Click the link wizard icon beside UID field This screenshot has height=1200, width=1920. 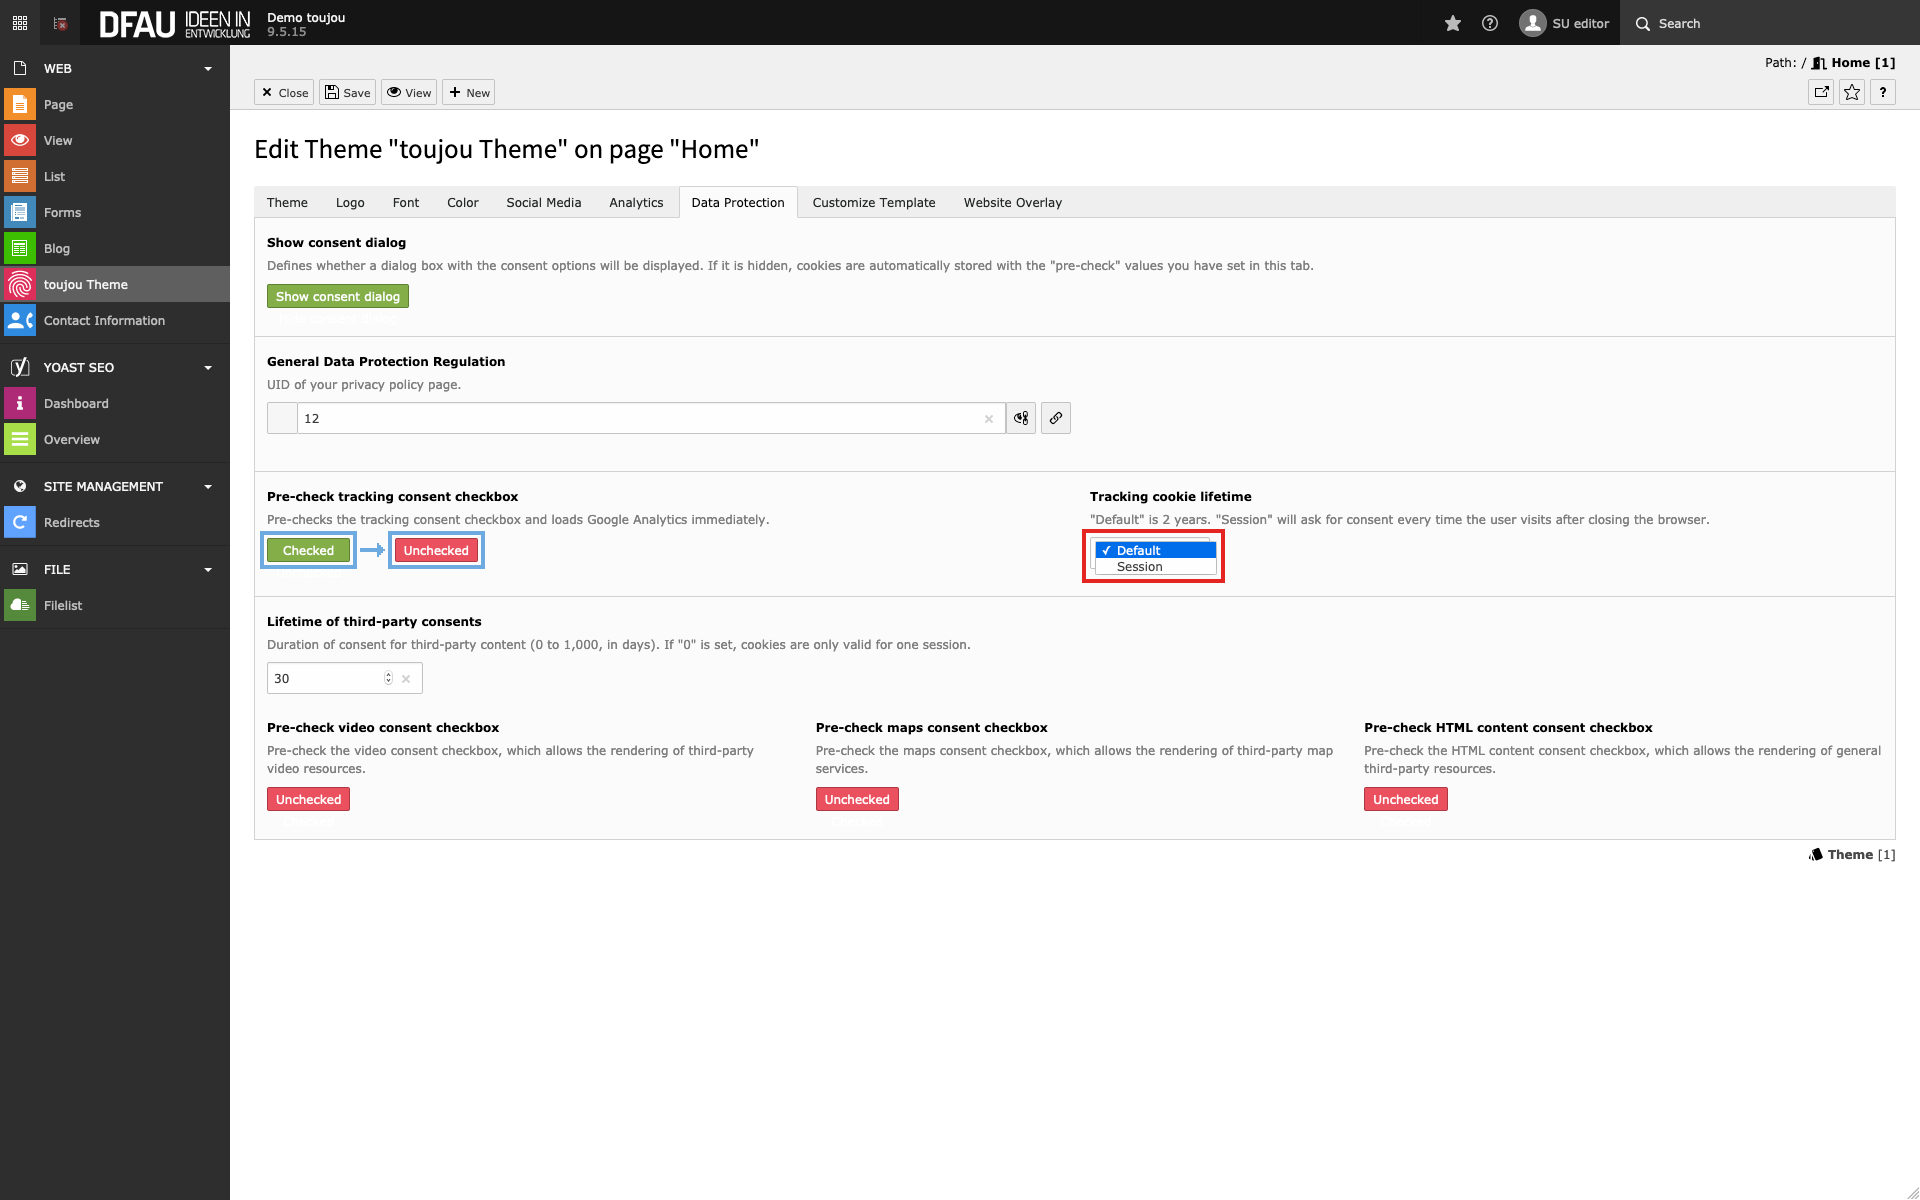click(x=1055, y=418)
